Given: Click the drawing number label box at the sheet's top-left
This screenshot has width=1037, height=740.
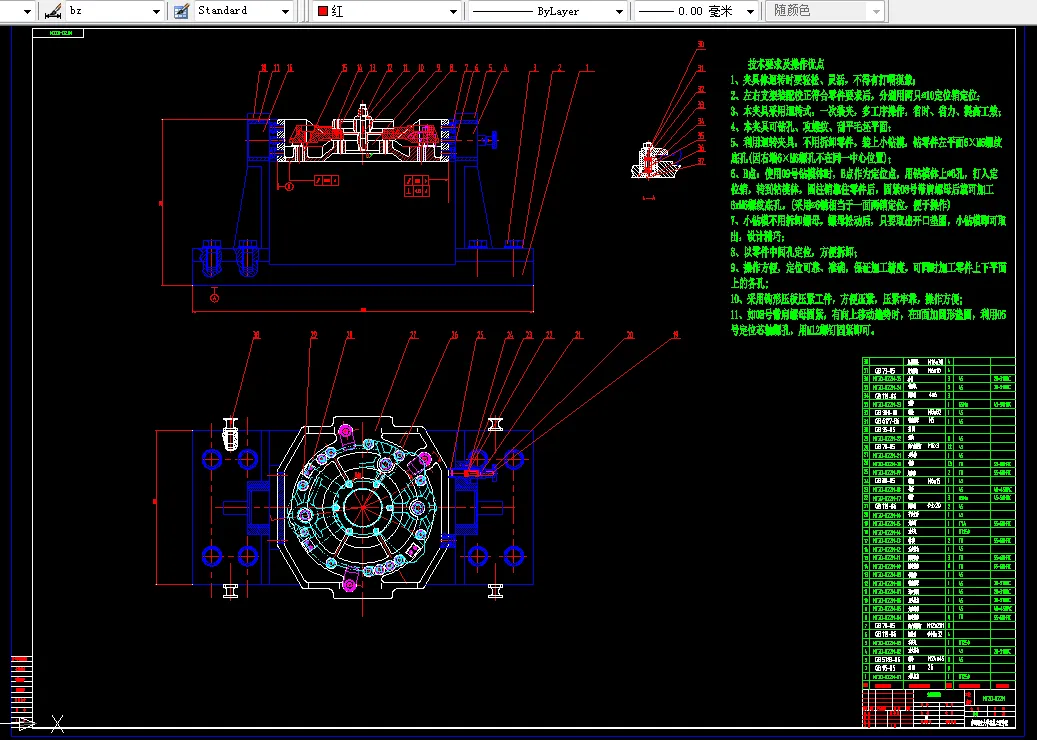Looking at the screenshot, I should [58, 32].
